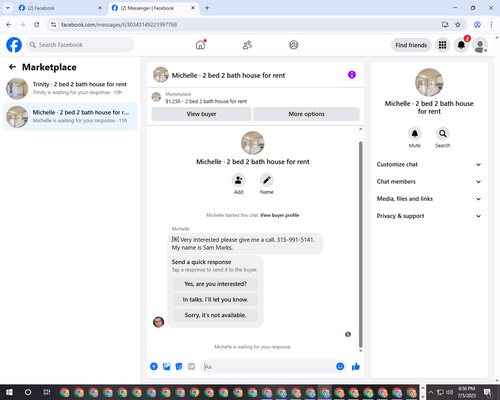The image size is (500, 400).
Task: Open conversation info purple icon
Action: [352, 75]
